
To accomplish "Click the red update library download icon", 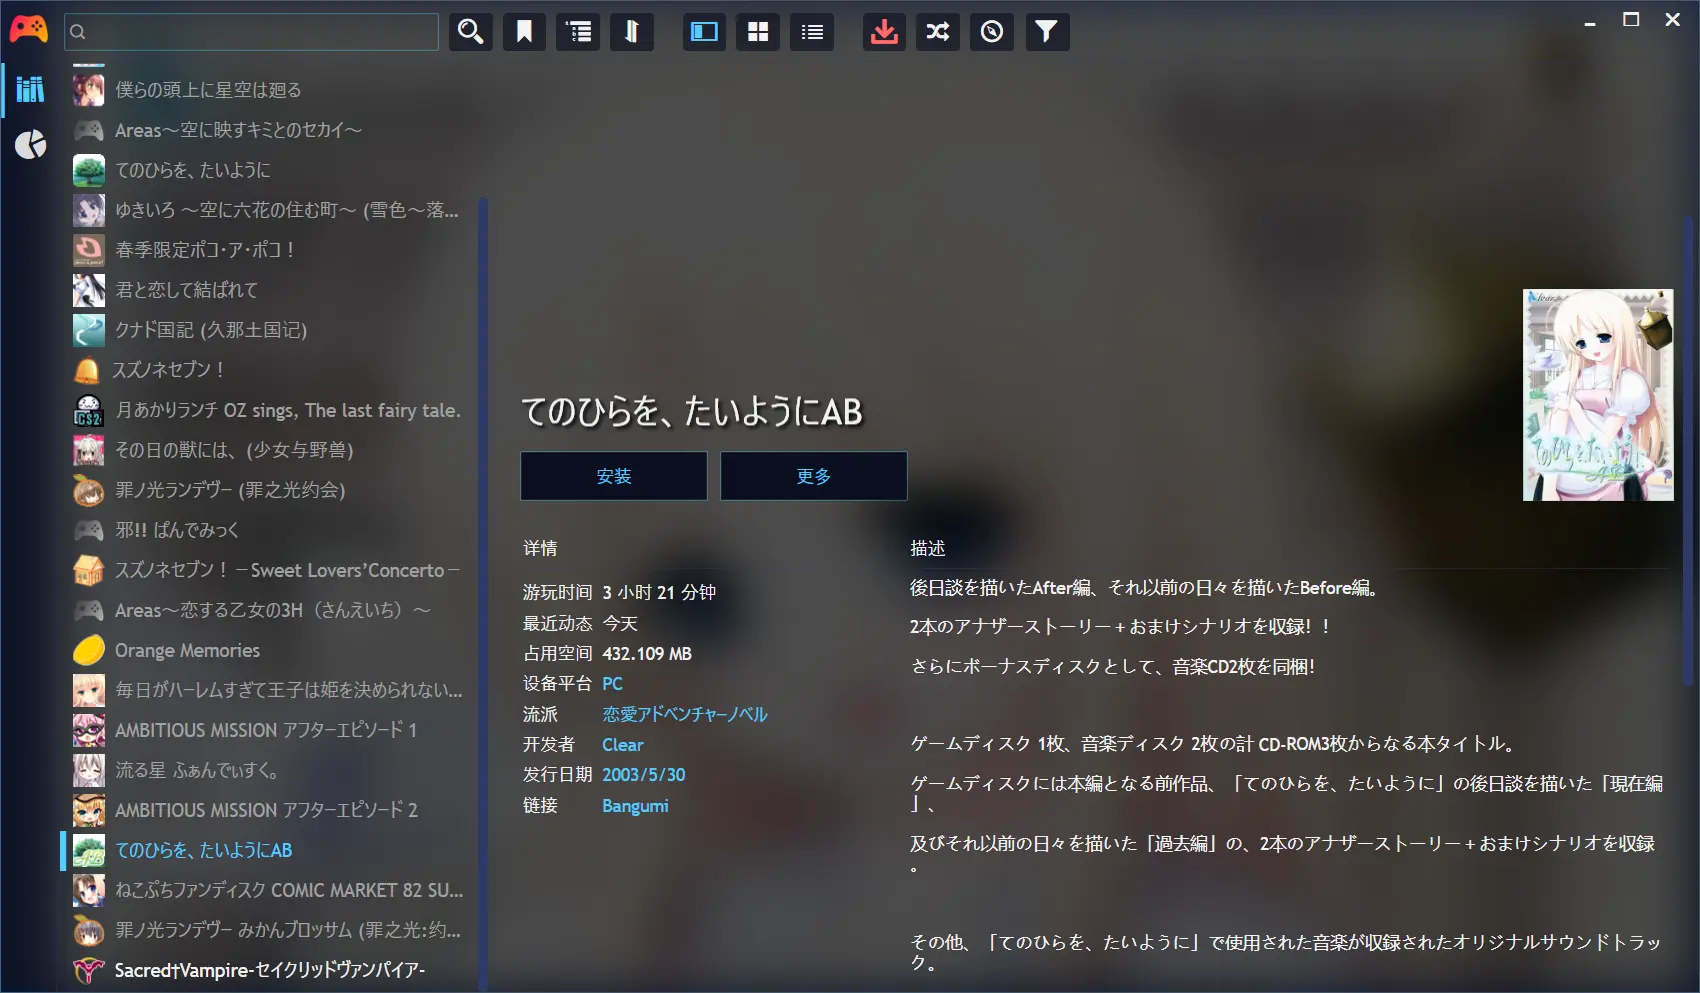I will tap(884, 32).
